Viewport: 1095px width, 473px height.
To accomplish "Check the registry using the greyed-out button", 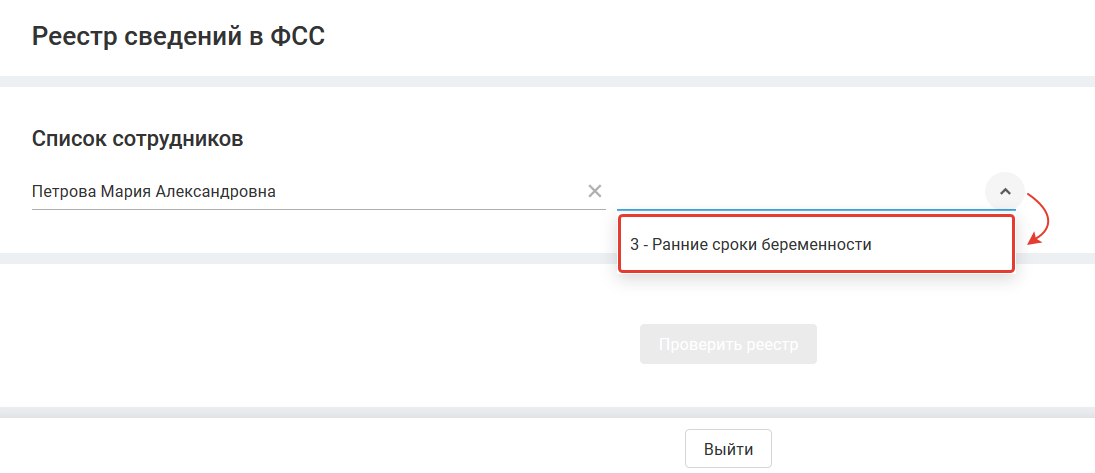I will [728, 344].
